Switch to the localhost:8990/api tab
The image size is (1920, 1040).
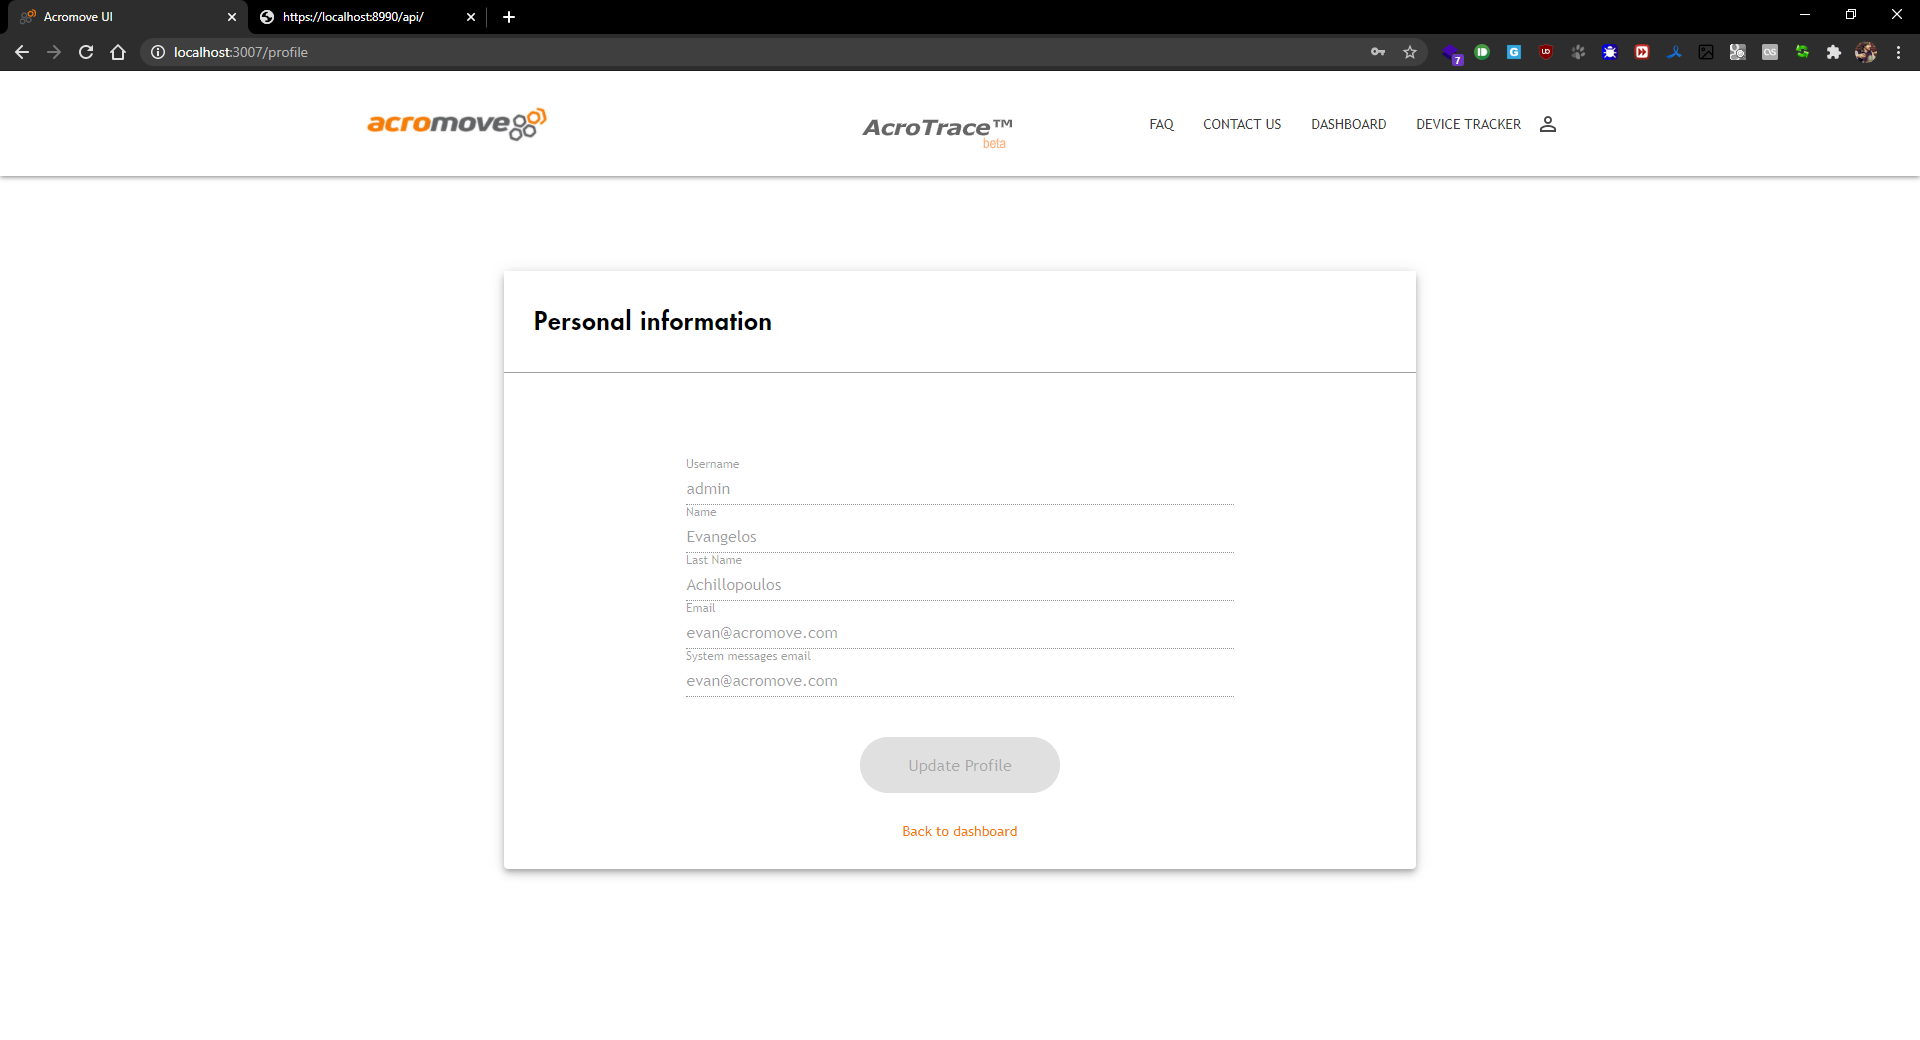(353, 17)
